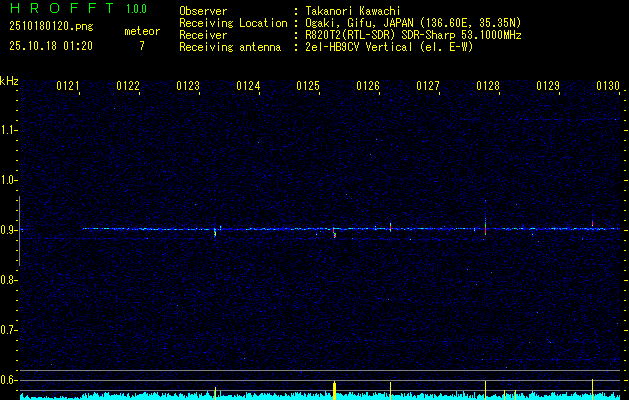
Task: Click the date stamp 25.10.18 01:20
Action: pos(51,46)
